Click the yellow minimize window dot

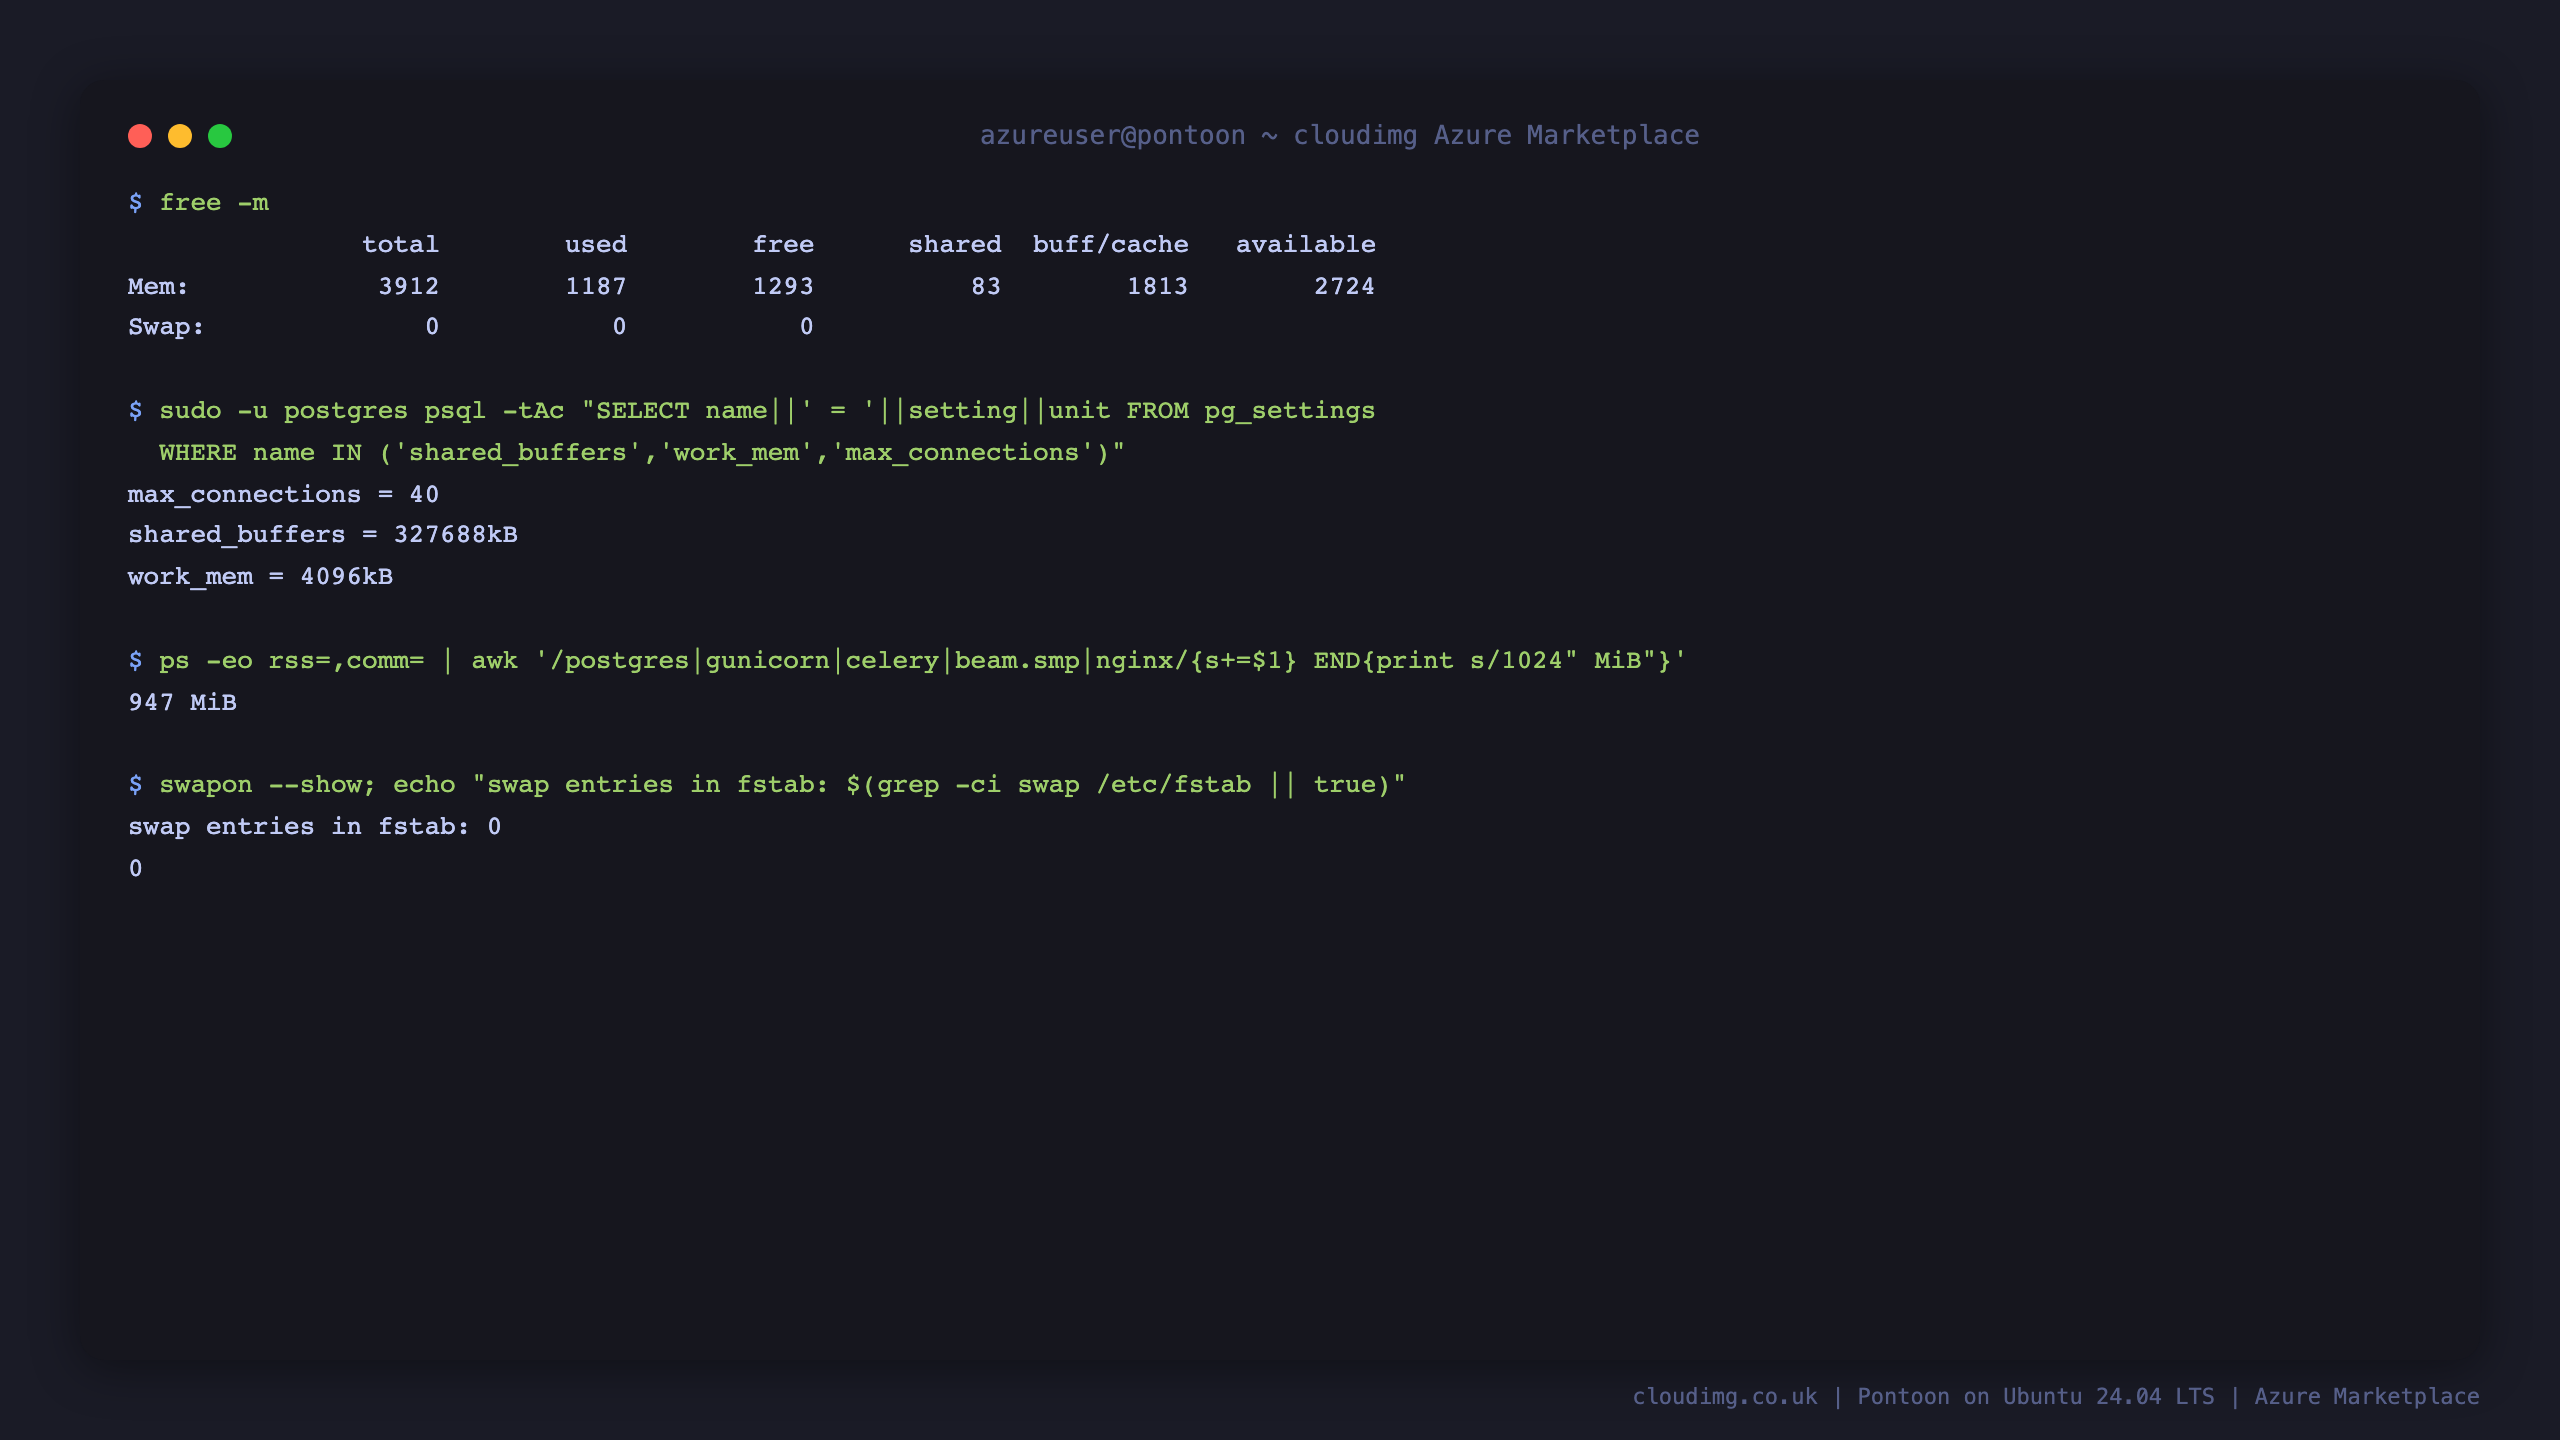180,136
